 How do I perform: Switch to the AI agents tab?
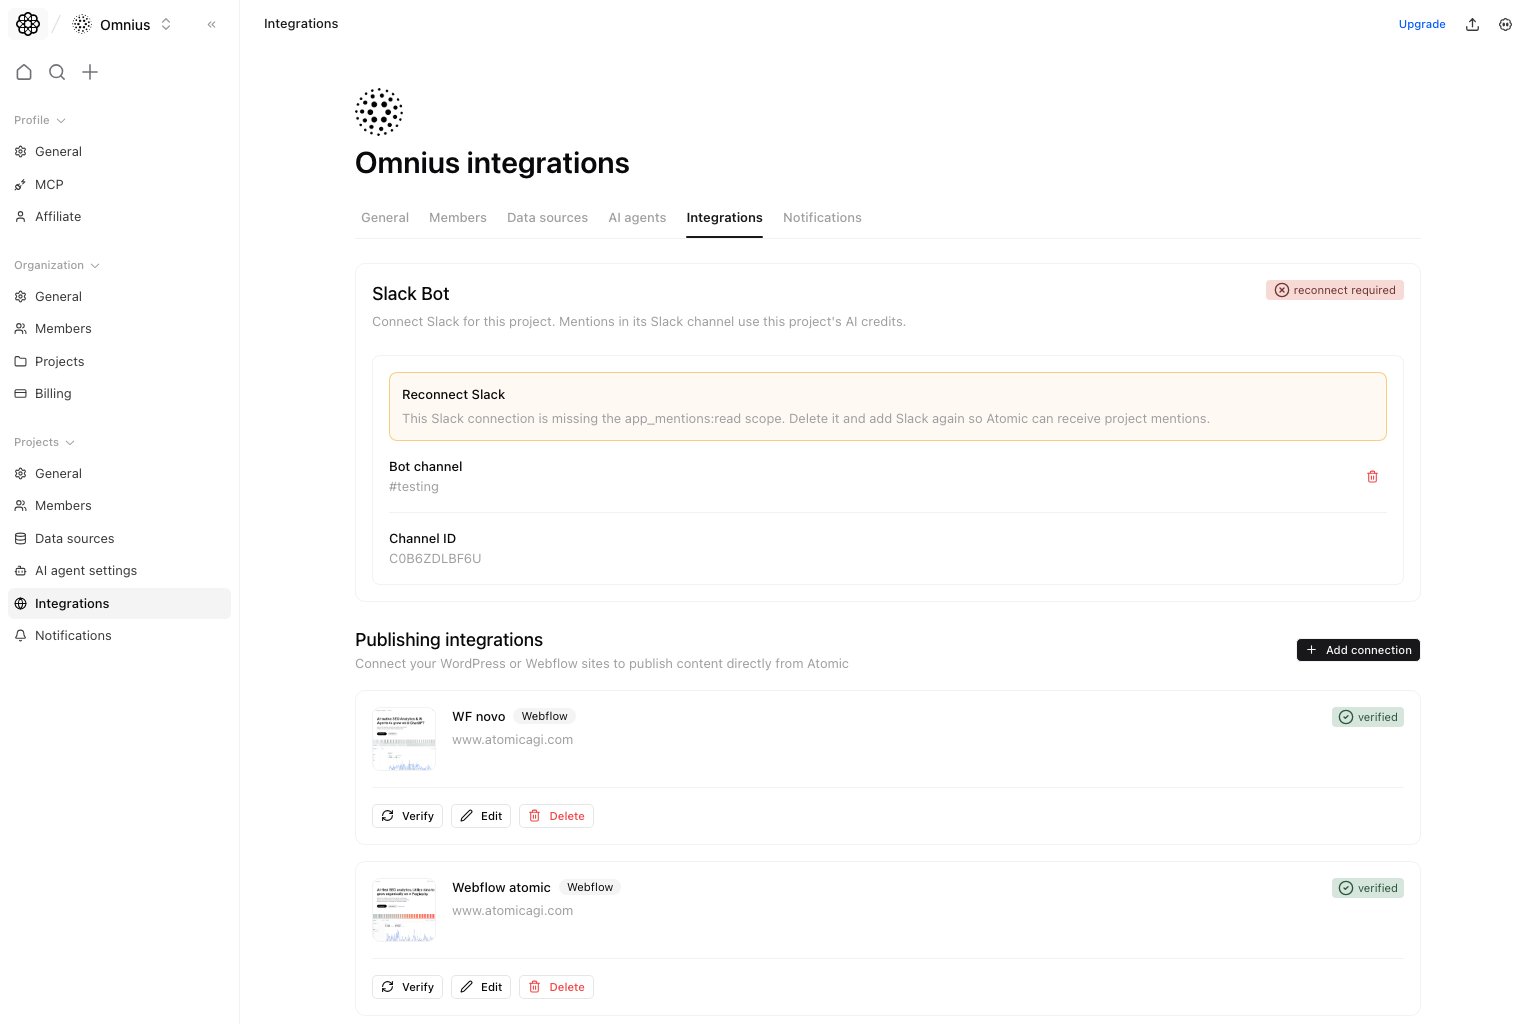(x=637, y=218)
